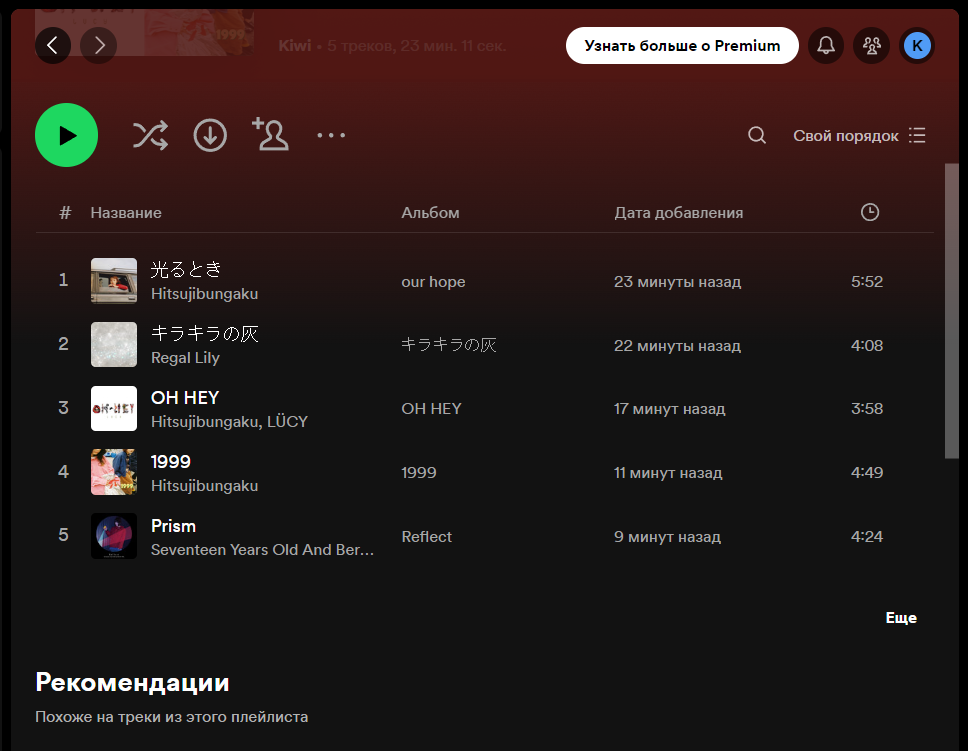Open artist Seventeen Years Old And Ber...

click(262, 550)
